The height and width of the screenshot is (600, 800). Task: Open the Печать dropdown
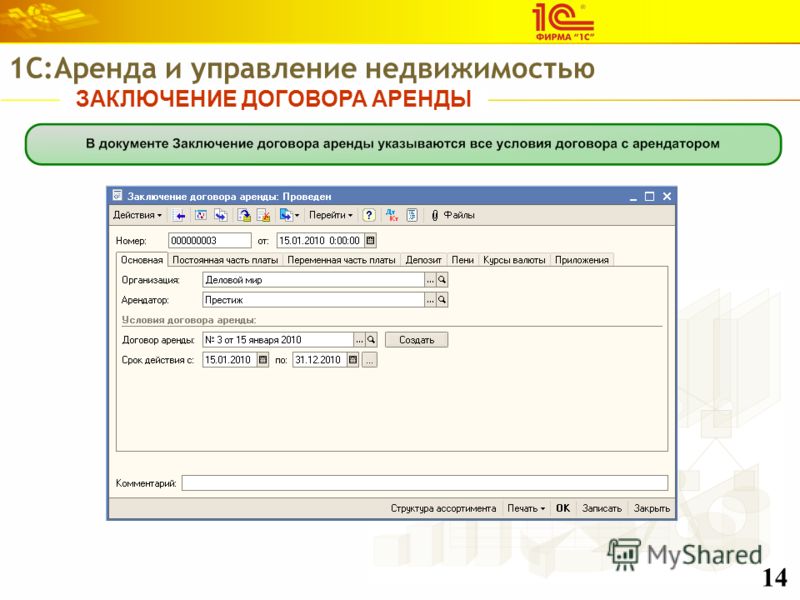pos(527,508)
